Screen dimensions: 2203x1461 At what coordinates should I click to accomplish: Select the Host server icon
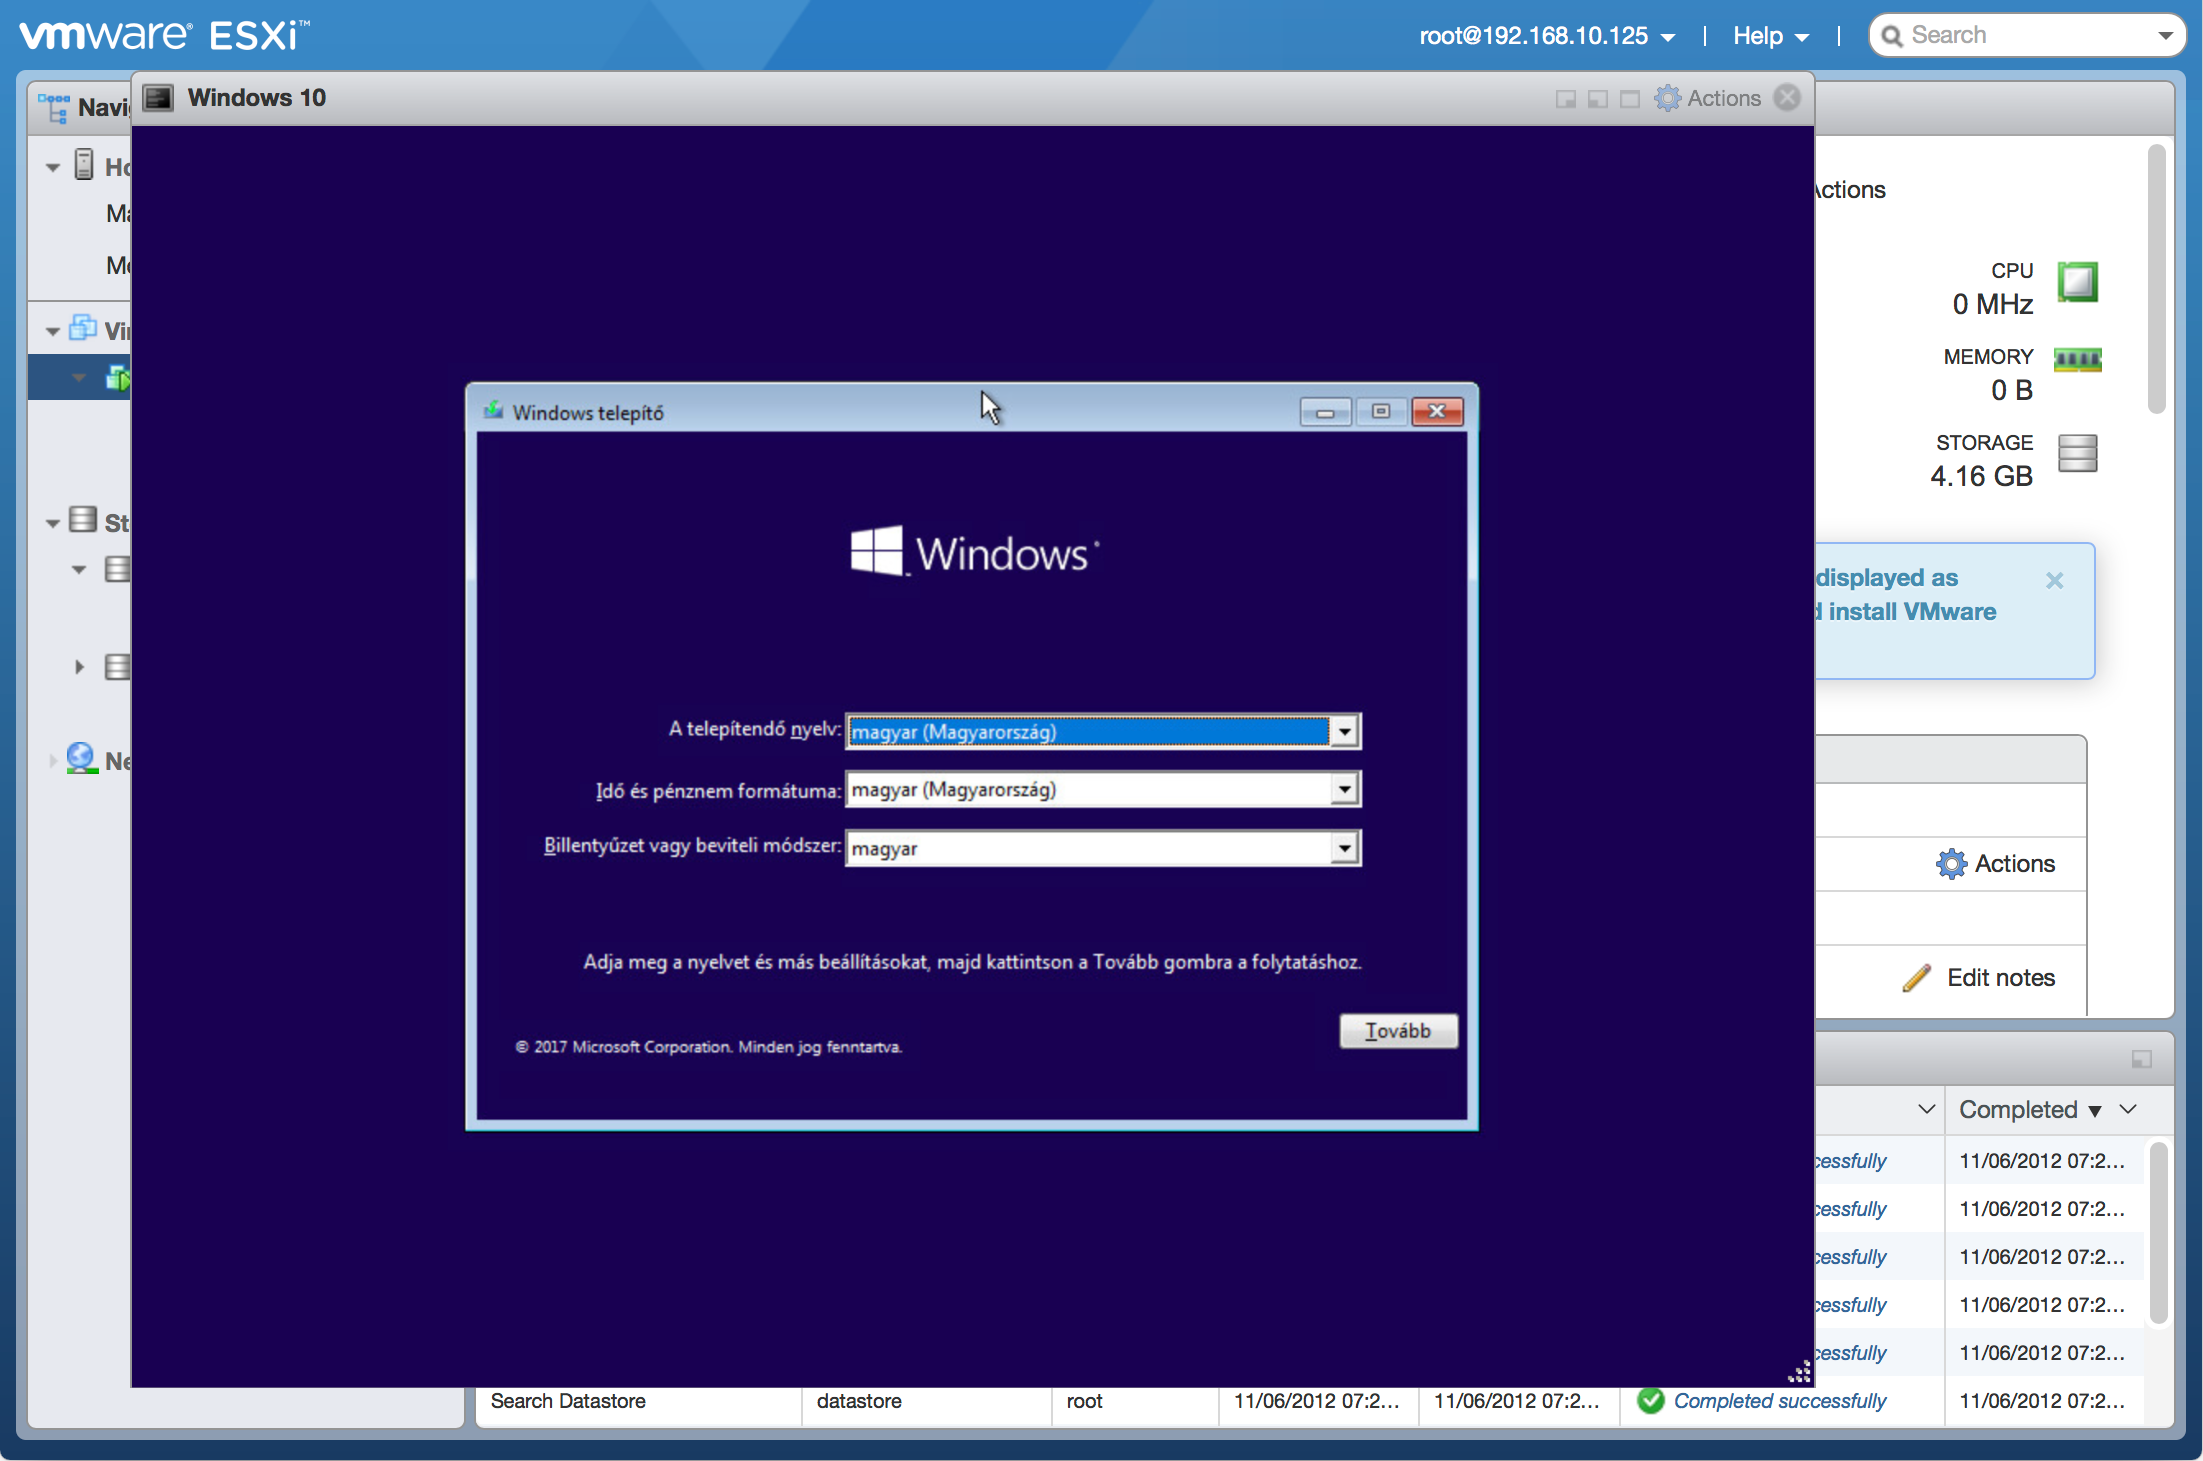tap(84, 165)
